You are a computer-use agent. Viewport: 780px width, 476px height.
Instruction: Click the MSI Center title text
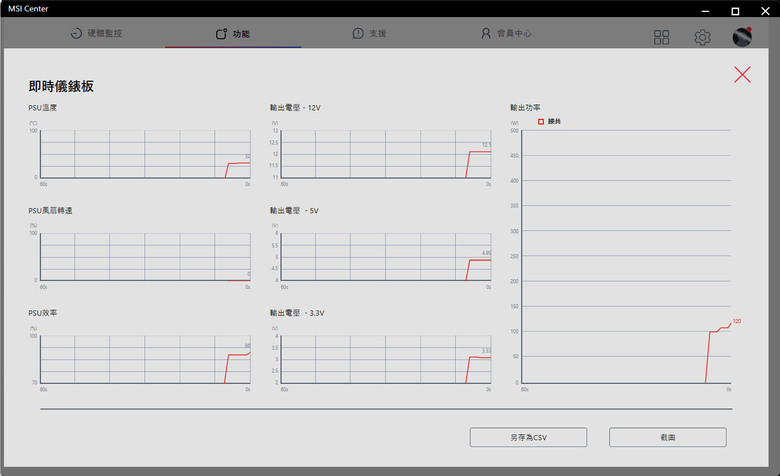[28, 8]
